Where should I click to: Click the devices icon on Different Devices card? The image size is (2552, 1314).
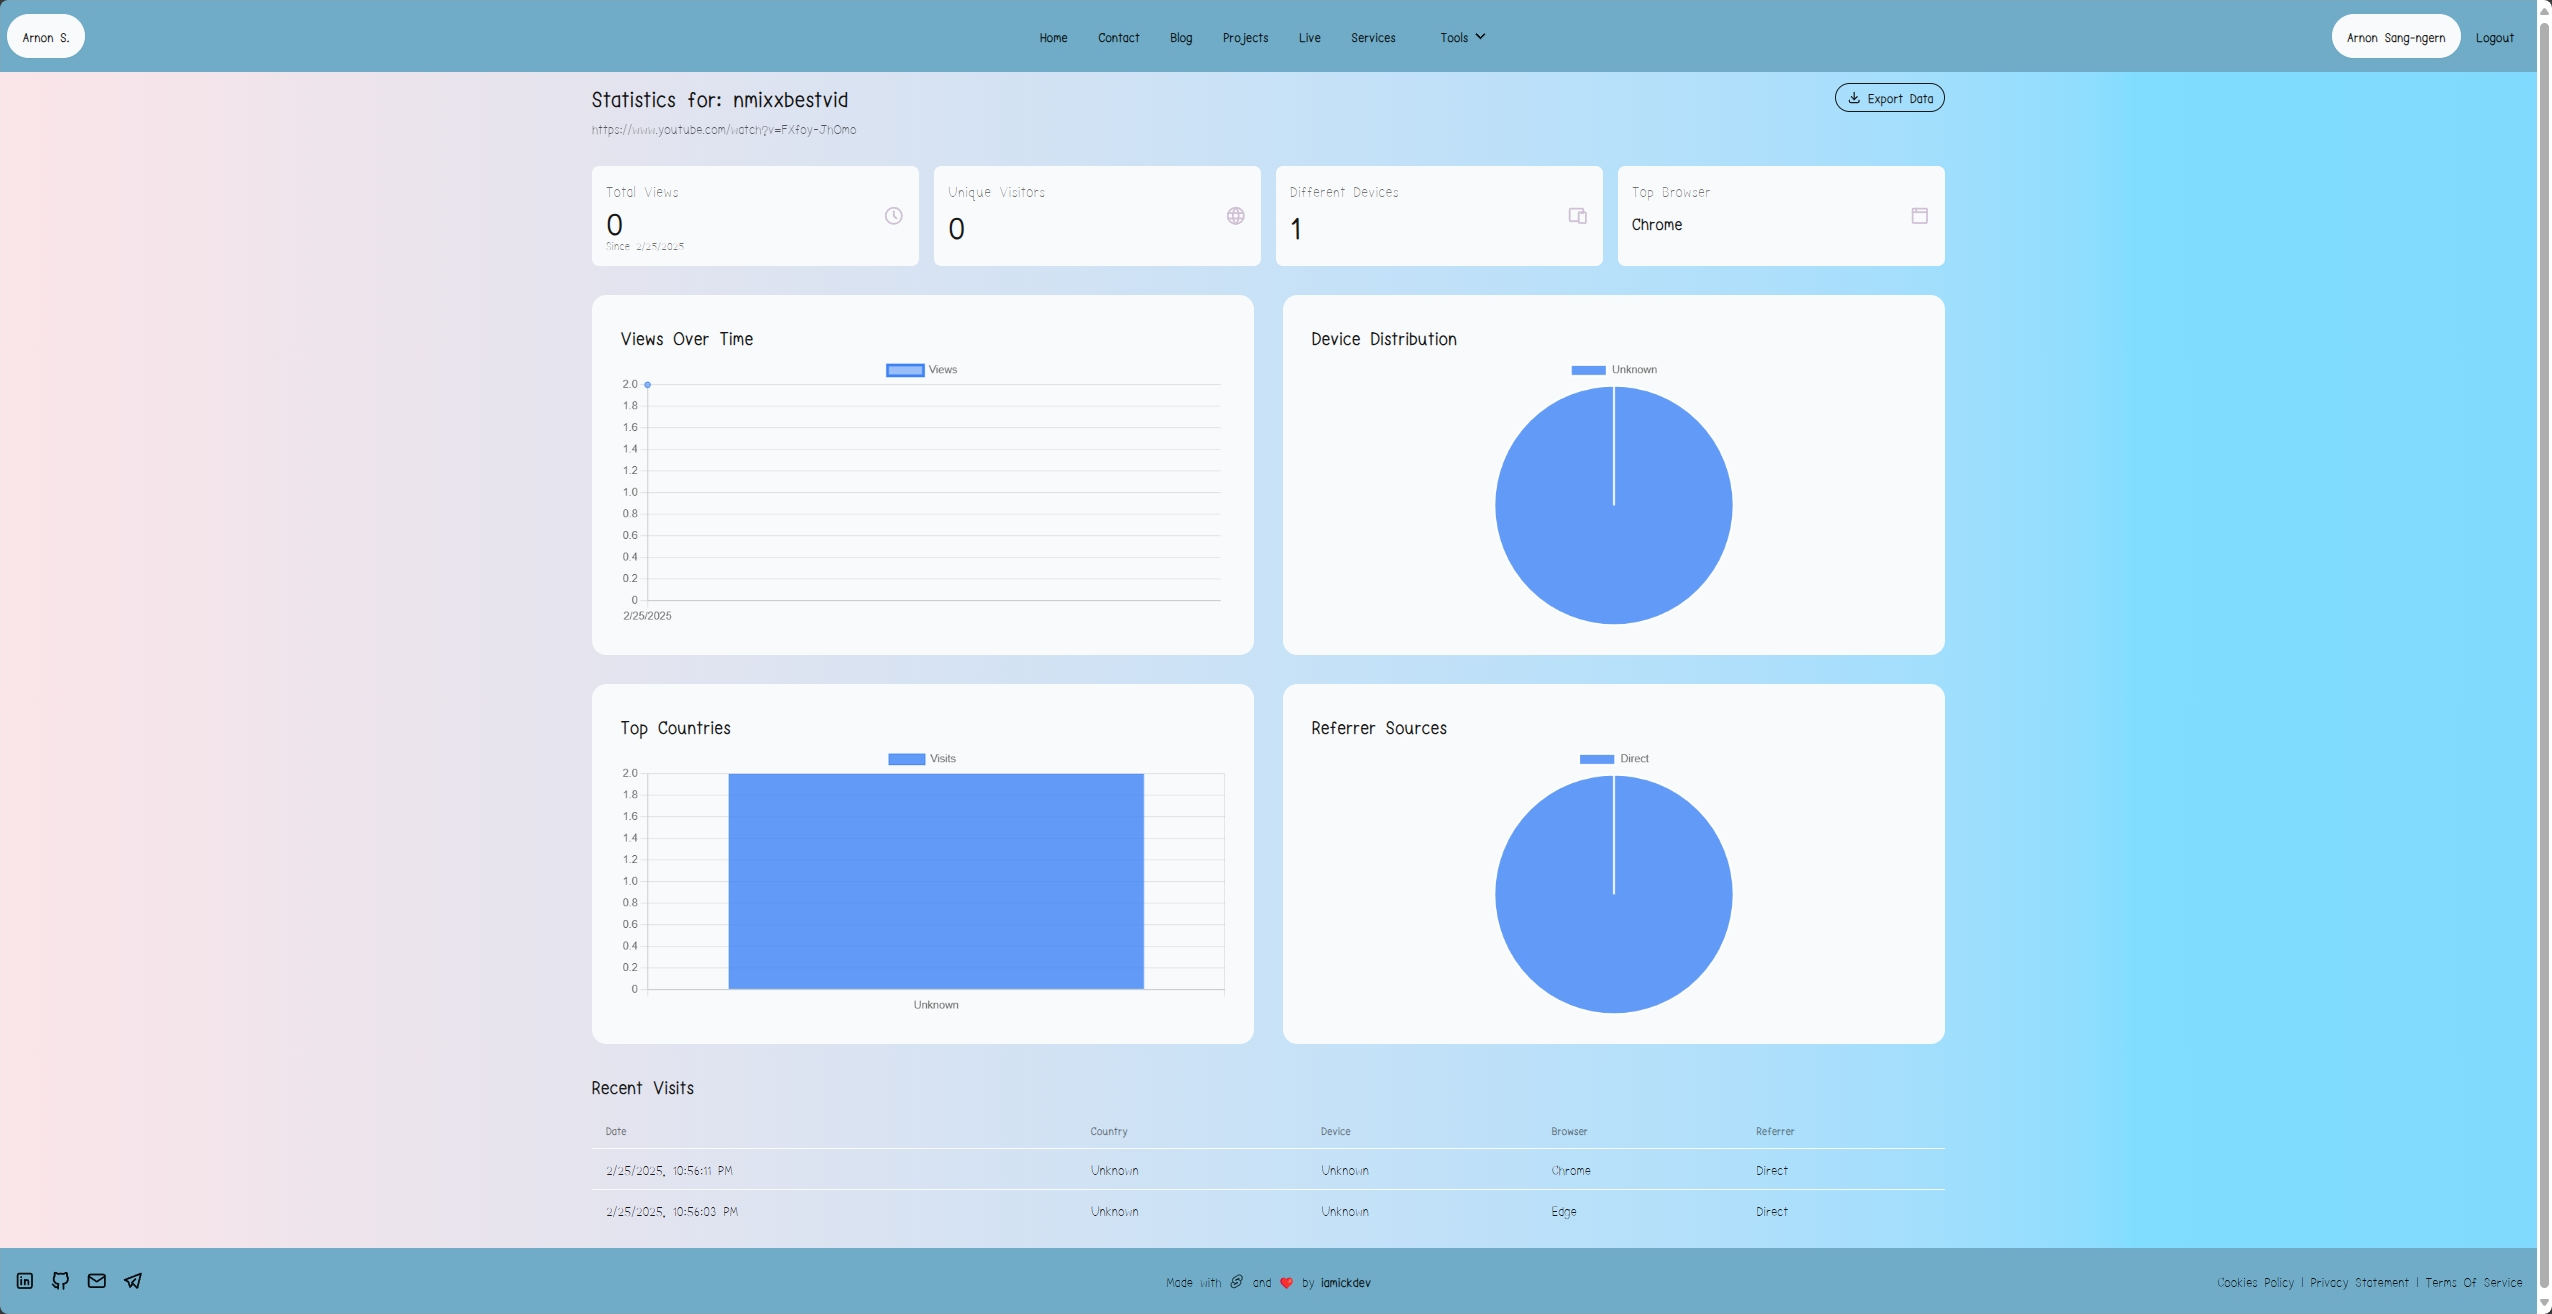coord(1578,216)
